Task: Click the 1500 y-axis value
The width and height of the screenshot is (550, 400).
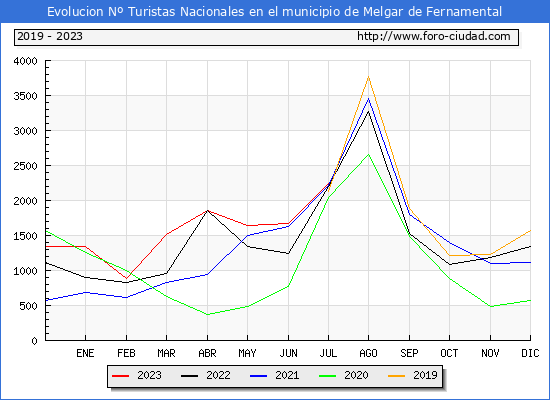Action: point(25,236)
